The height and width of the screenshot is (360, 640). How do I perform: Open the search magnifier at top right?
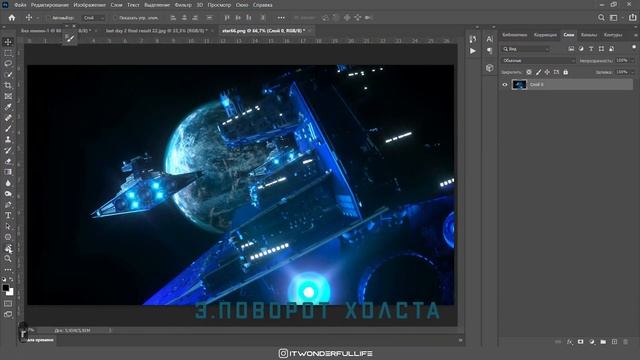[601, 18]
